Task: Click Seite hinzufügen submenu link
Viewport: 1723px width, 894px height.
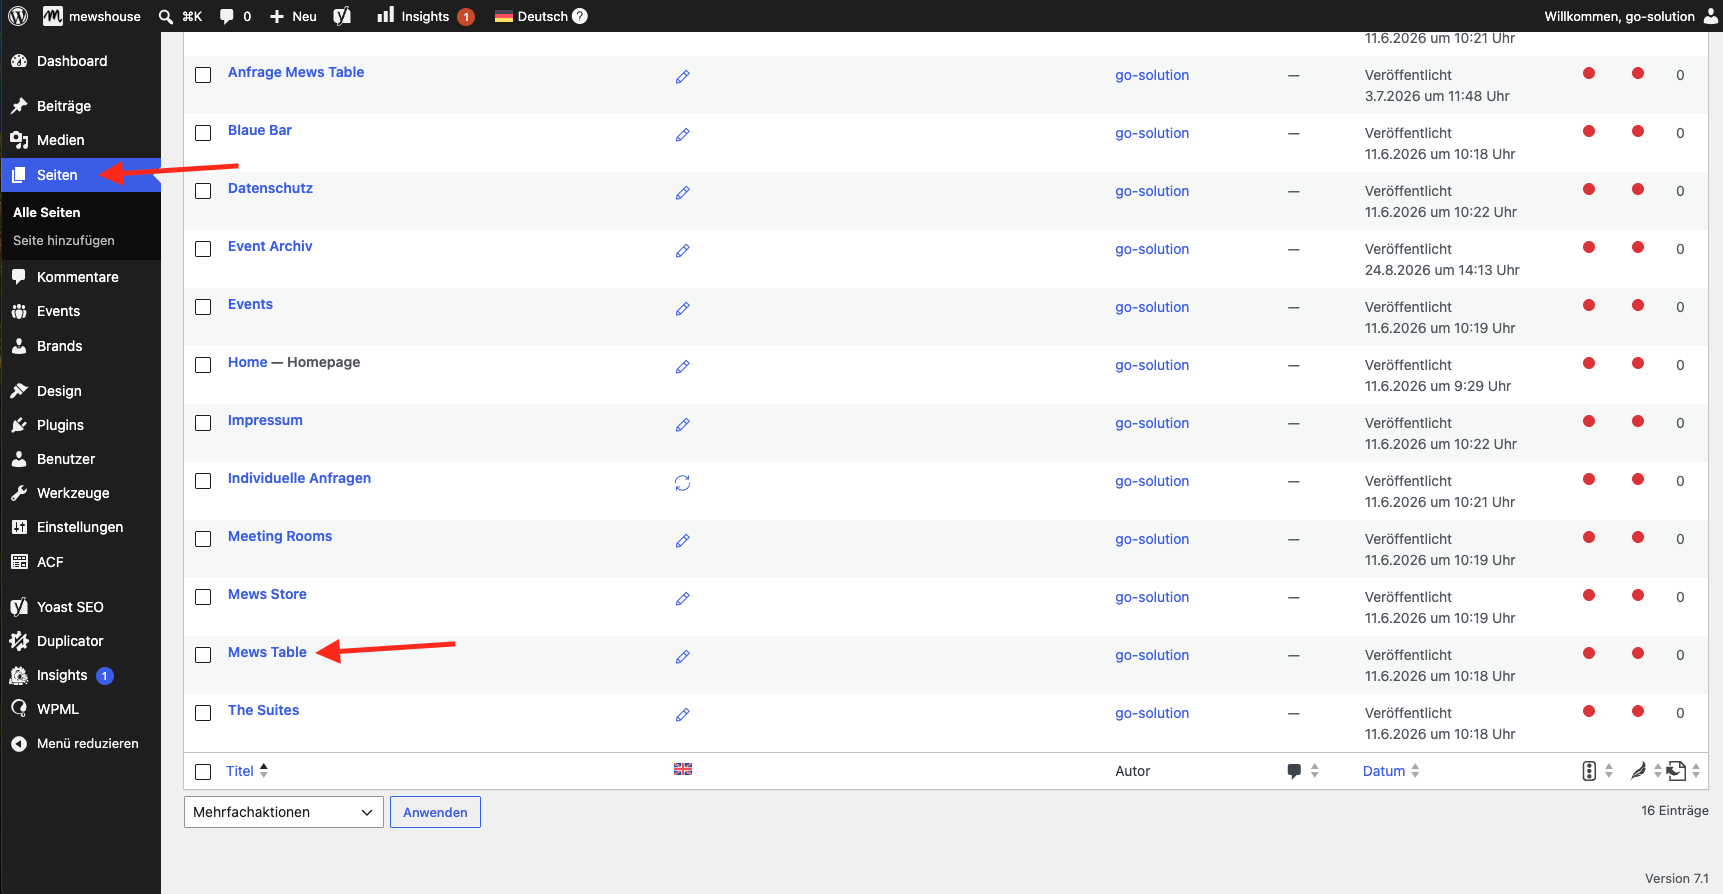Action: coord(64,240)
